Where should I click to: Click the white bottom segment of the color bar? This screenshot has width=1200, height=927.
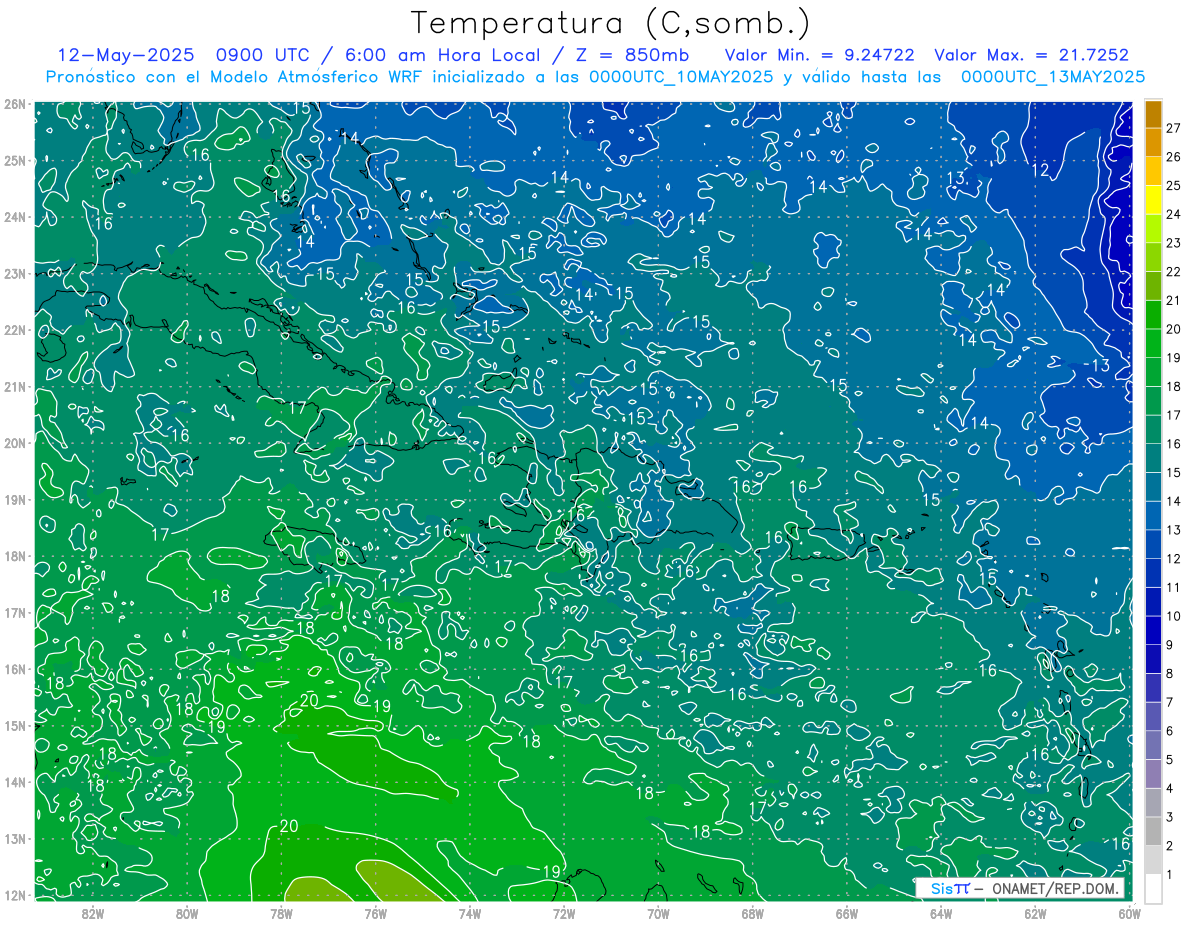[1154, 887]
